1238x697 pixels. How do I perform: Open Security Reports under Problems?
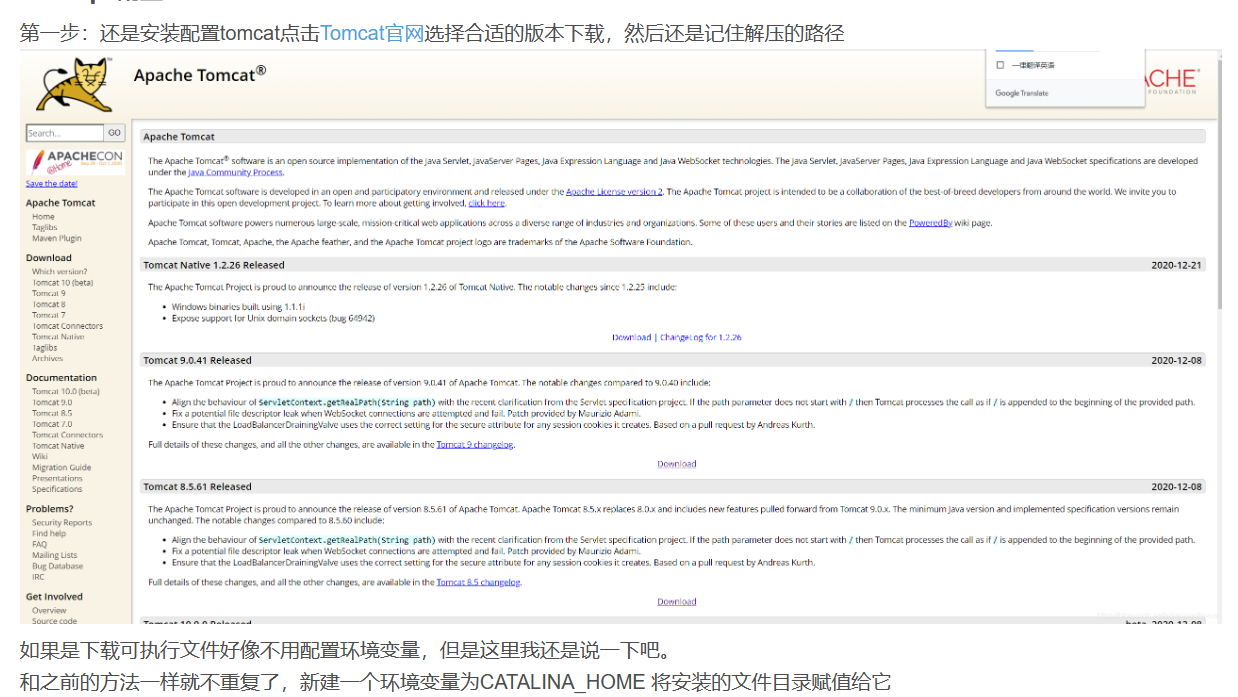click(x=62, y=522)
